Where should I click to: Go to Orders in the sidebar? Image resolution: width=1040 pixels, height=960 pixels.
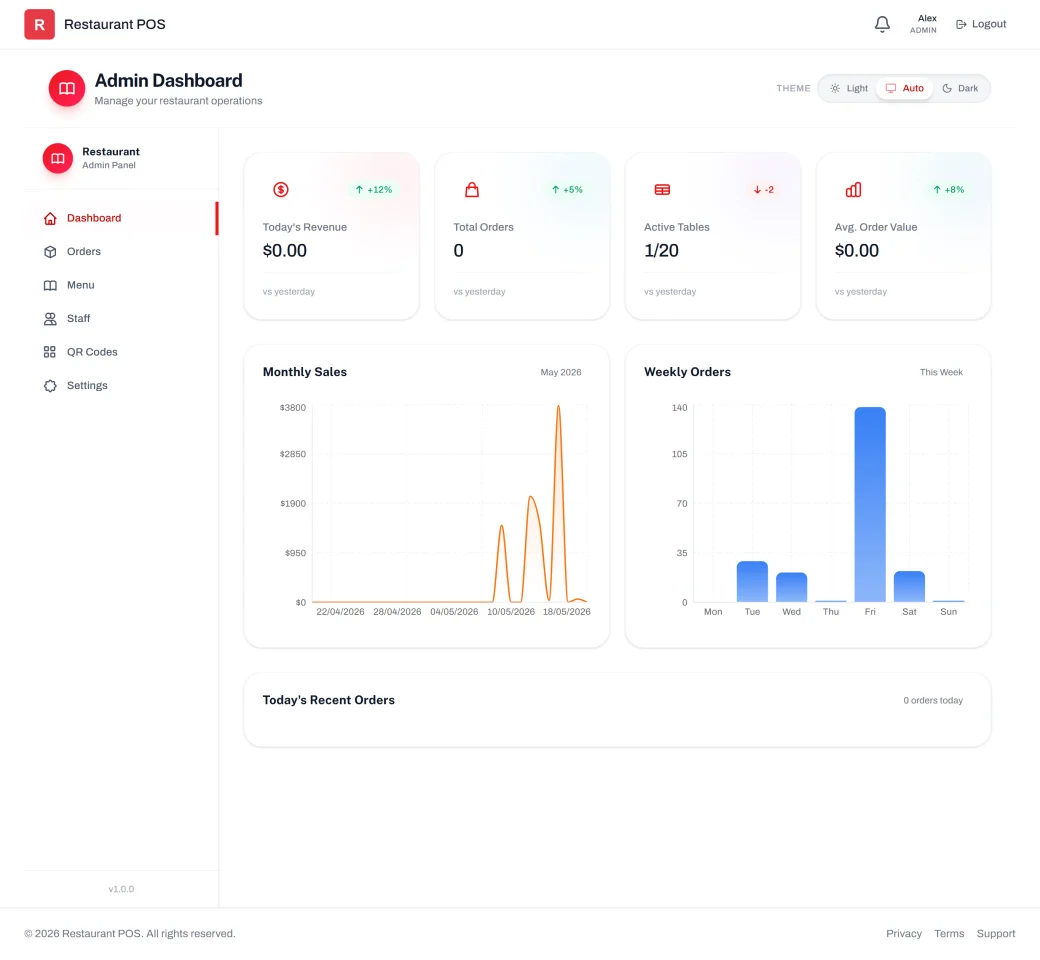click(x=121, y=252)
